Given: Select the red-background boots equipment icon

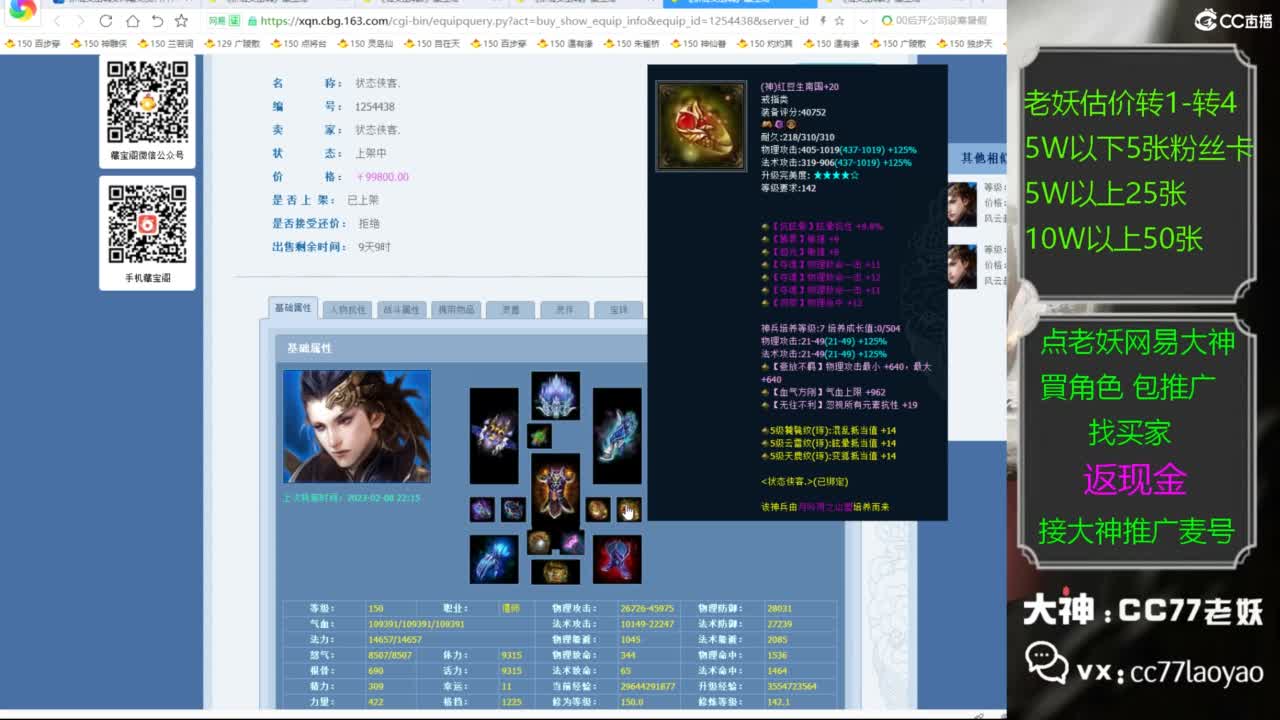Looking at the screenshot, I should (x=617, y=560).
